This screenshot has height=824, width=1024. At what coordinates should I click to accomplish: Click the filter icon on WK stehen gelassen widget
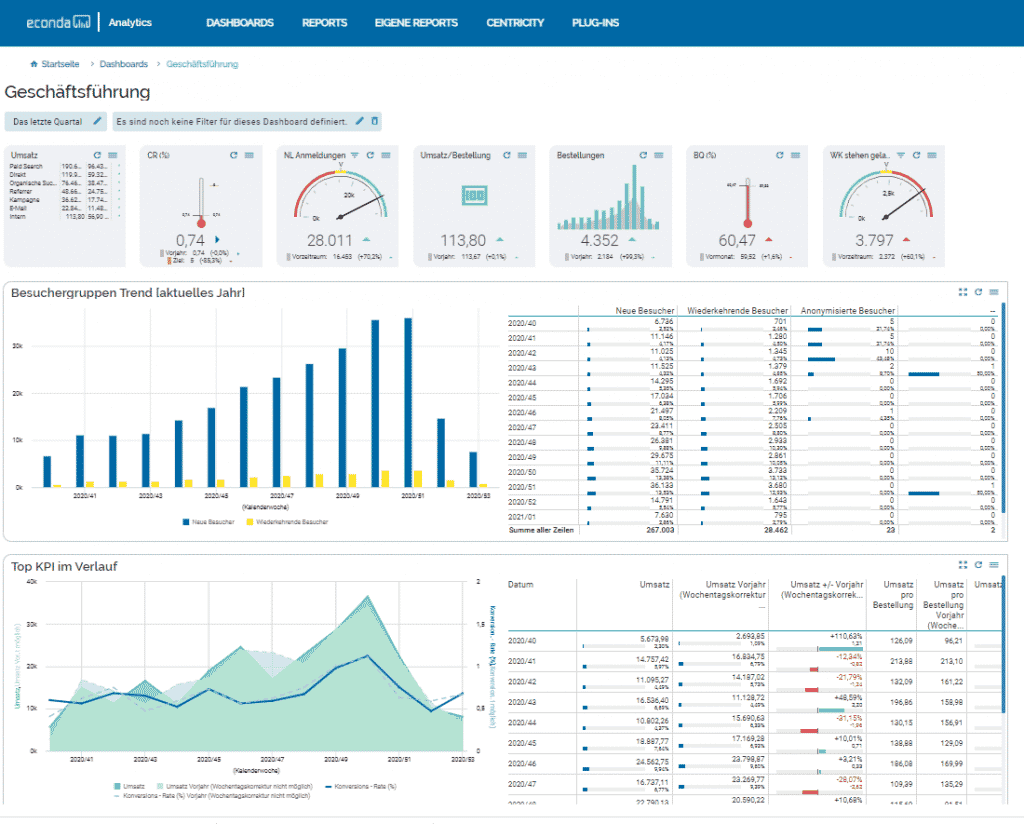coord(900,155)
